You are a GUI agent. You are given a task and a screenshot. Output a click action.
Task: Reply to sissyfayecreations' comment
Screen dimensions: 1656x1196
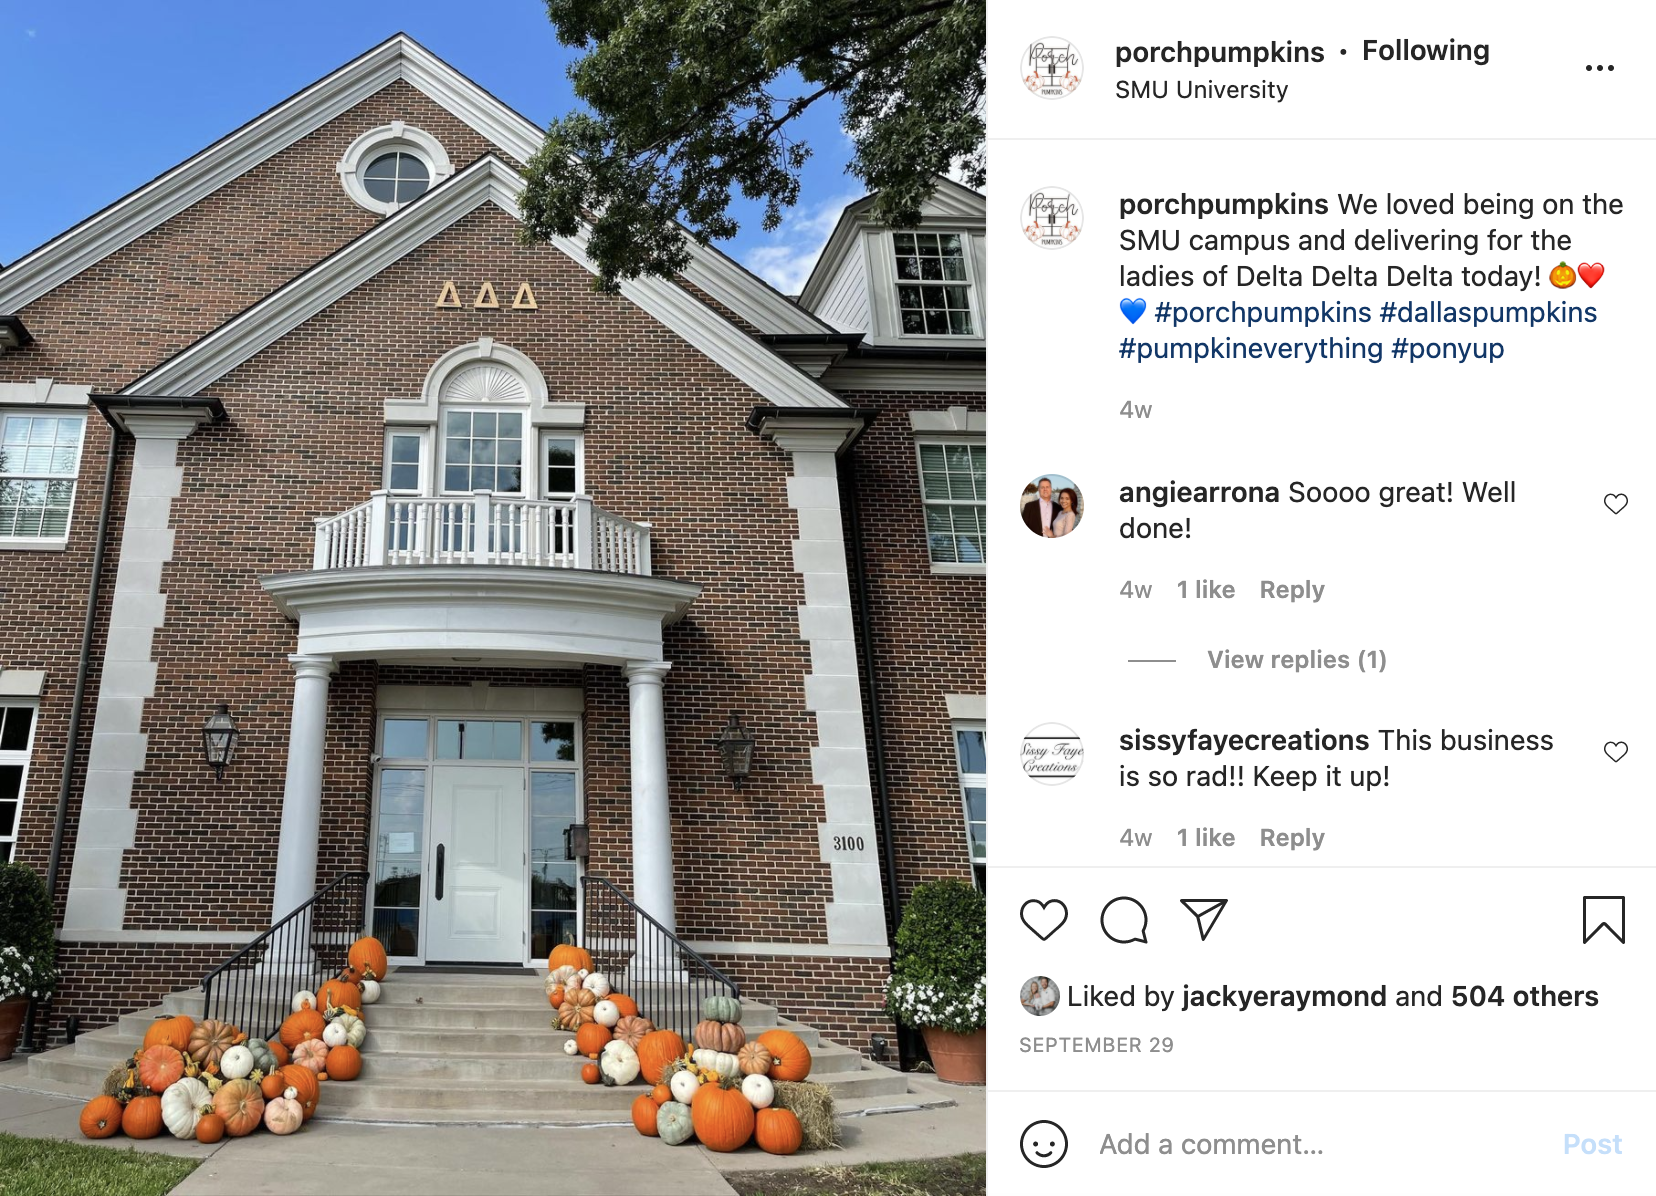click(1292, 838)
